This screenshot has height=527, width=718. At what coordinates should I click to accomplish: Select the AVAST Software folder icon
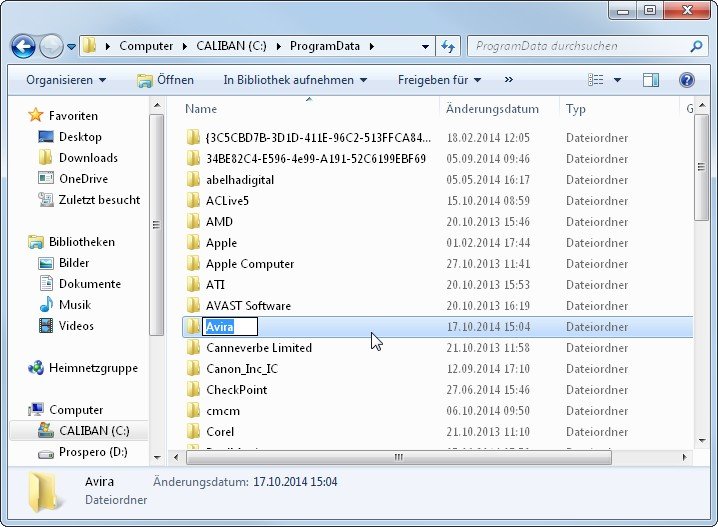(x=193, y=306)
